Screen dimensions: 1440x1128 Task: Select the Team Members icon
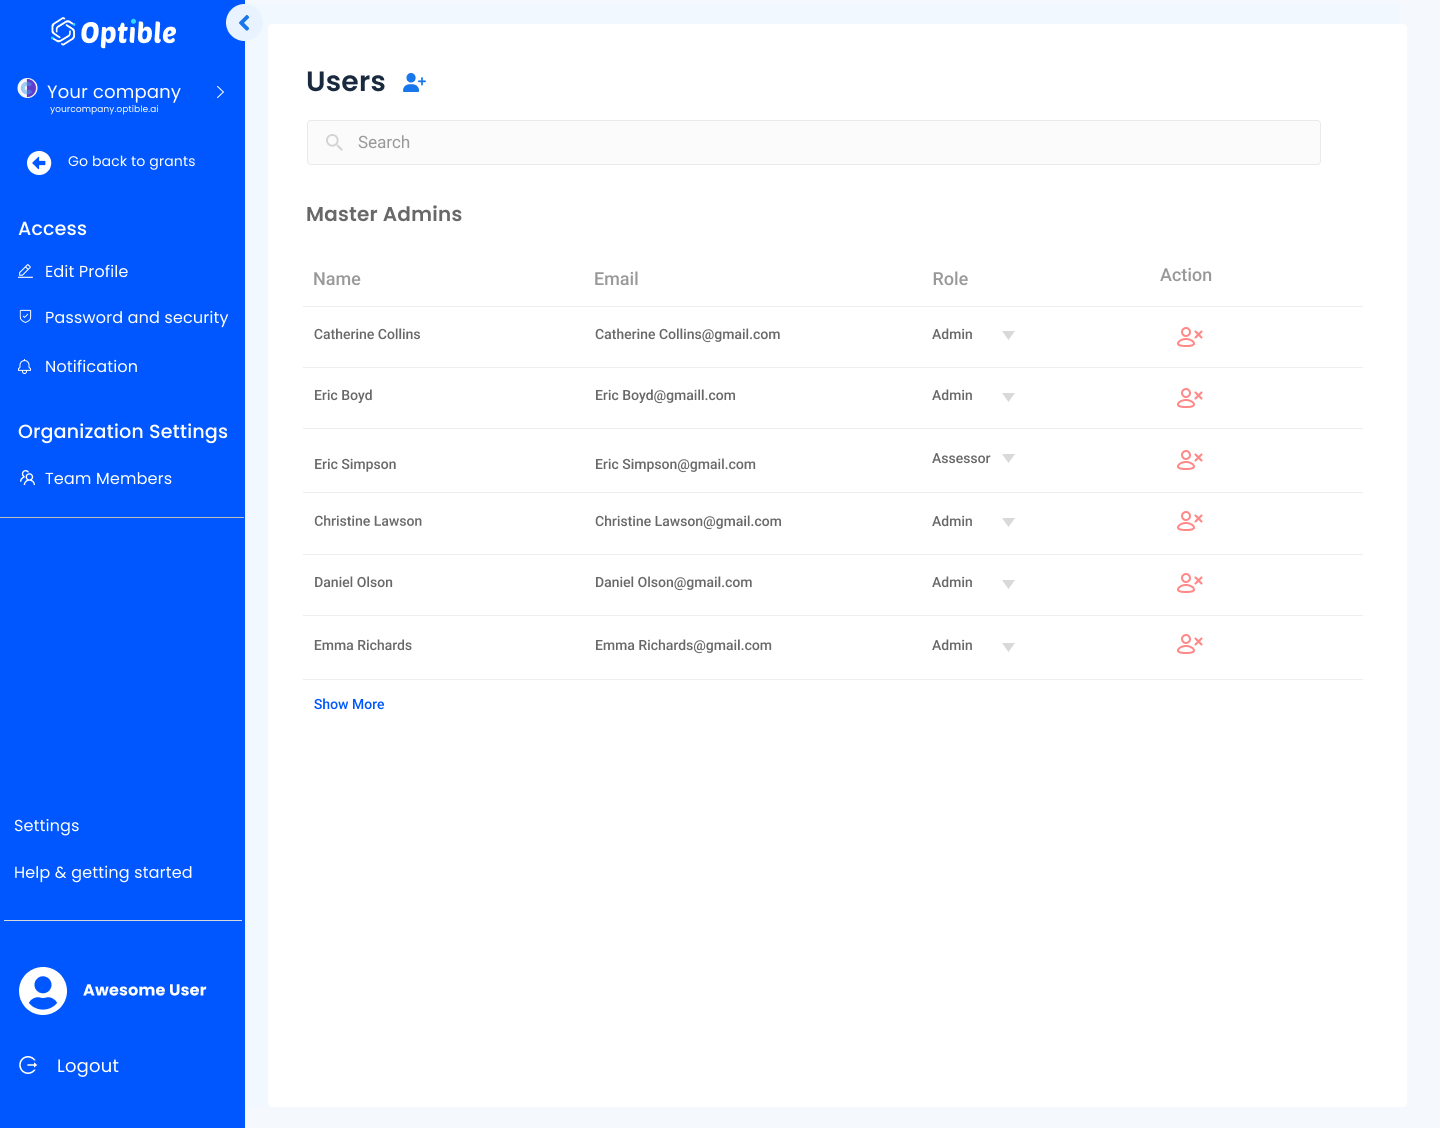(26, 478)
